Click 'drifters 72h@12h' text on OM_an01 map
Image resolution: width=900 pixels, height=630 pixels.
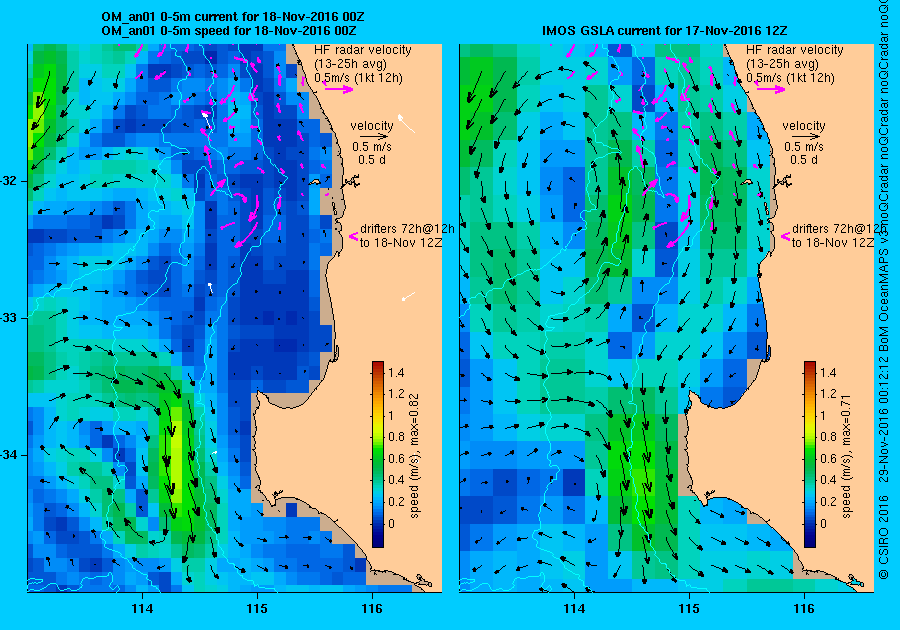(407, 229)
